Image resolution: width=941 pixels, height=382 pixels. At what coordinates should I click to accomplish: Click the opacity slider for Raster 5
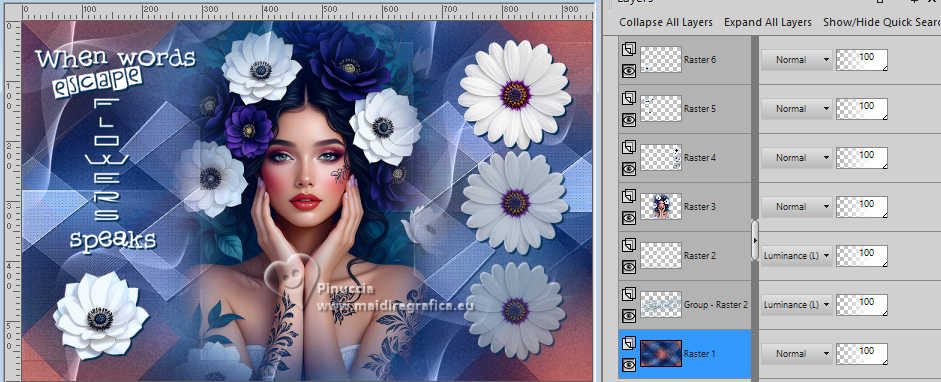tap(862, 109)
